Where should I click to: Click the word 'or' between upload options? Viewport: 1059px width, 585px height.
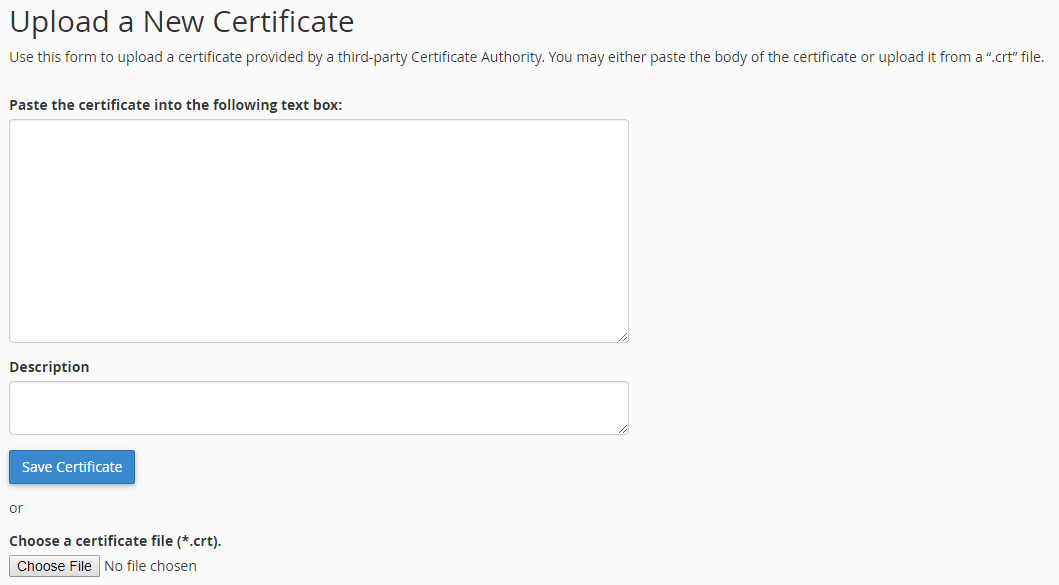click(x=15, y=507)
